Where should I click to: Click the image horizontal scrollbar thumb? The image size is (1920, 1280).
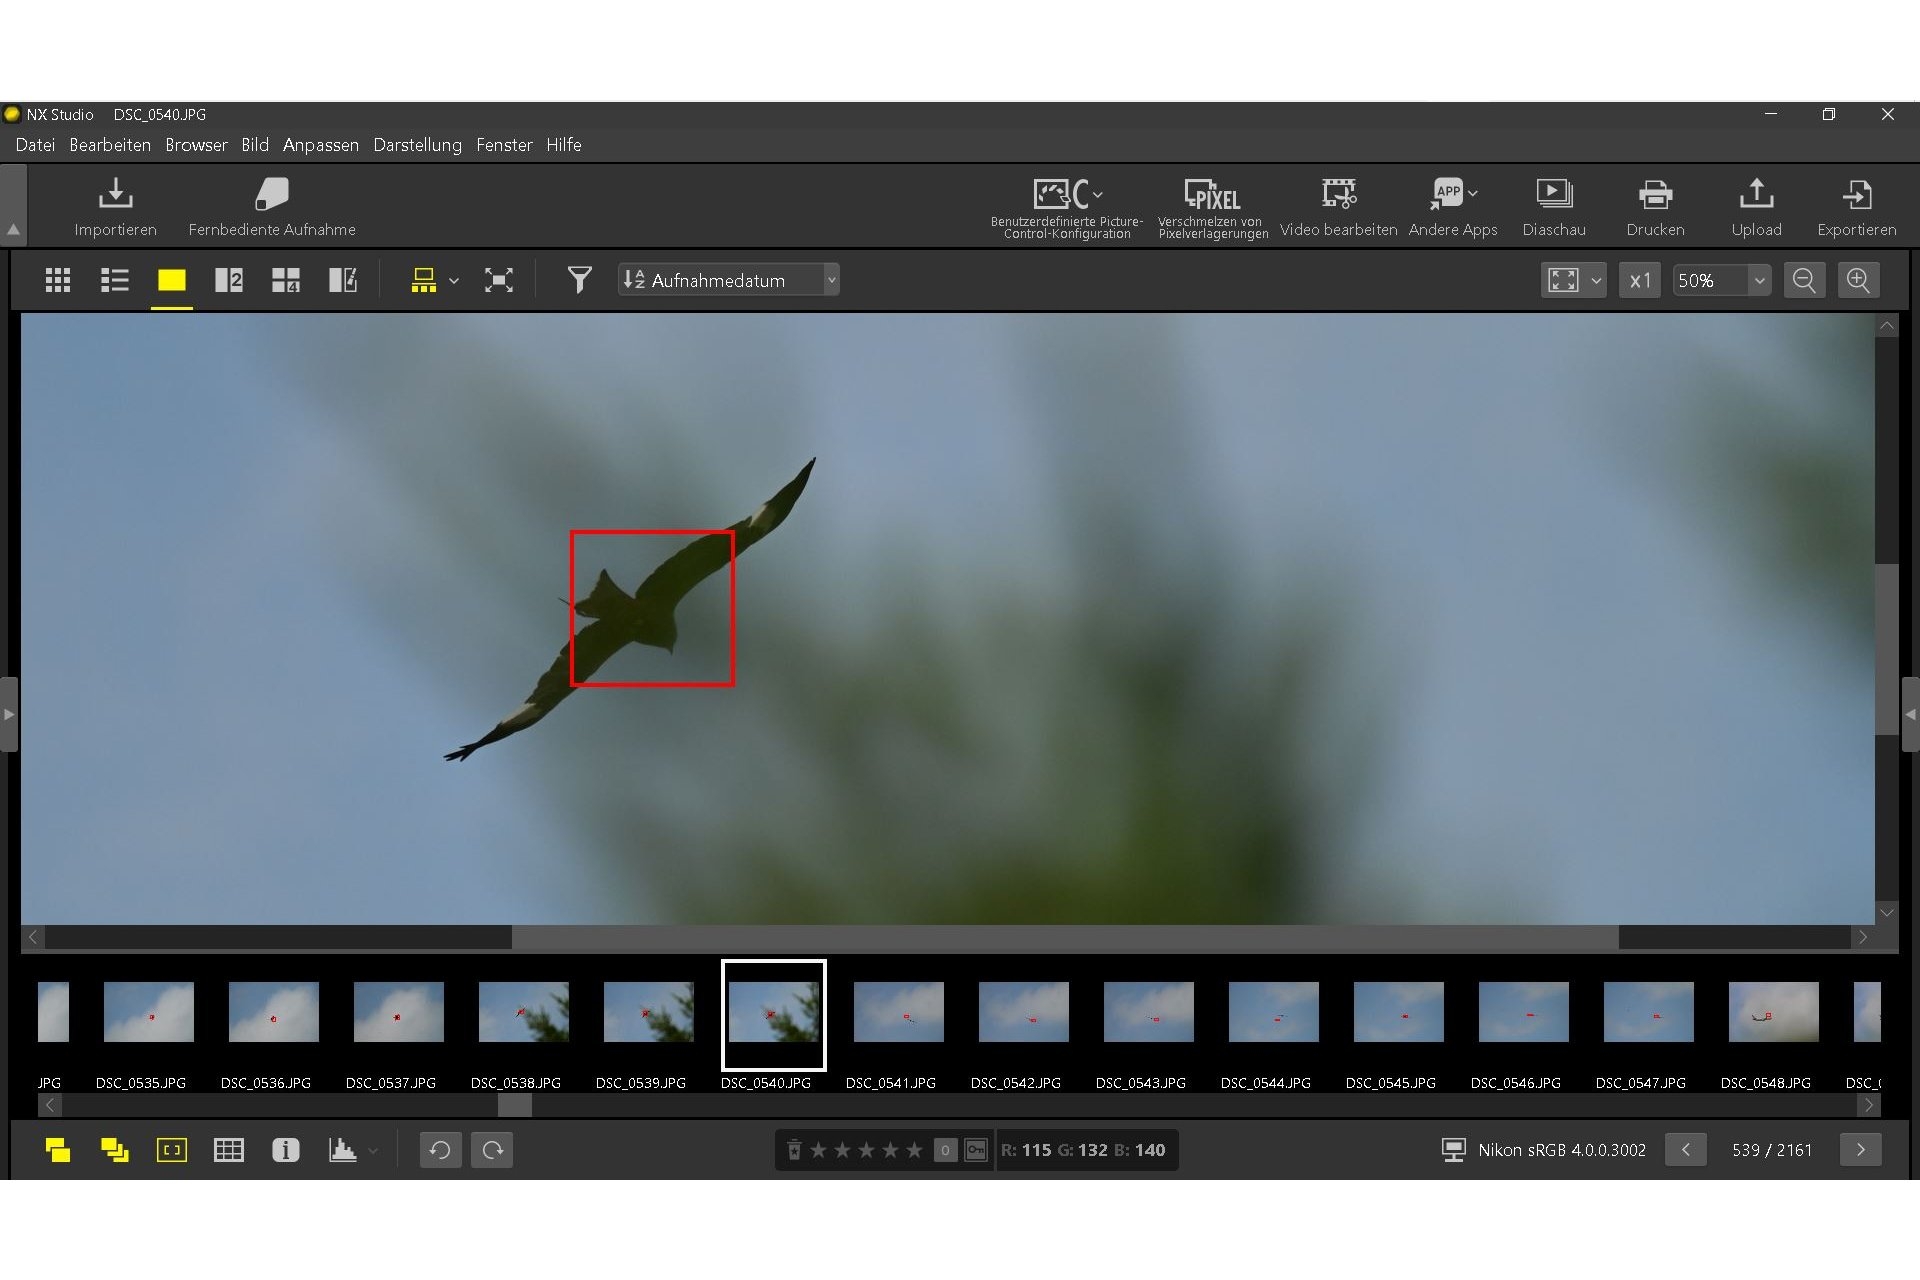click(x=1065, y=937)
